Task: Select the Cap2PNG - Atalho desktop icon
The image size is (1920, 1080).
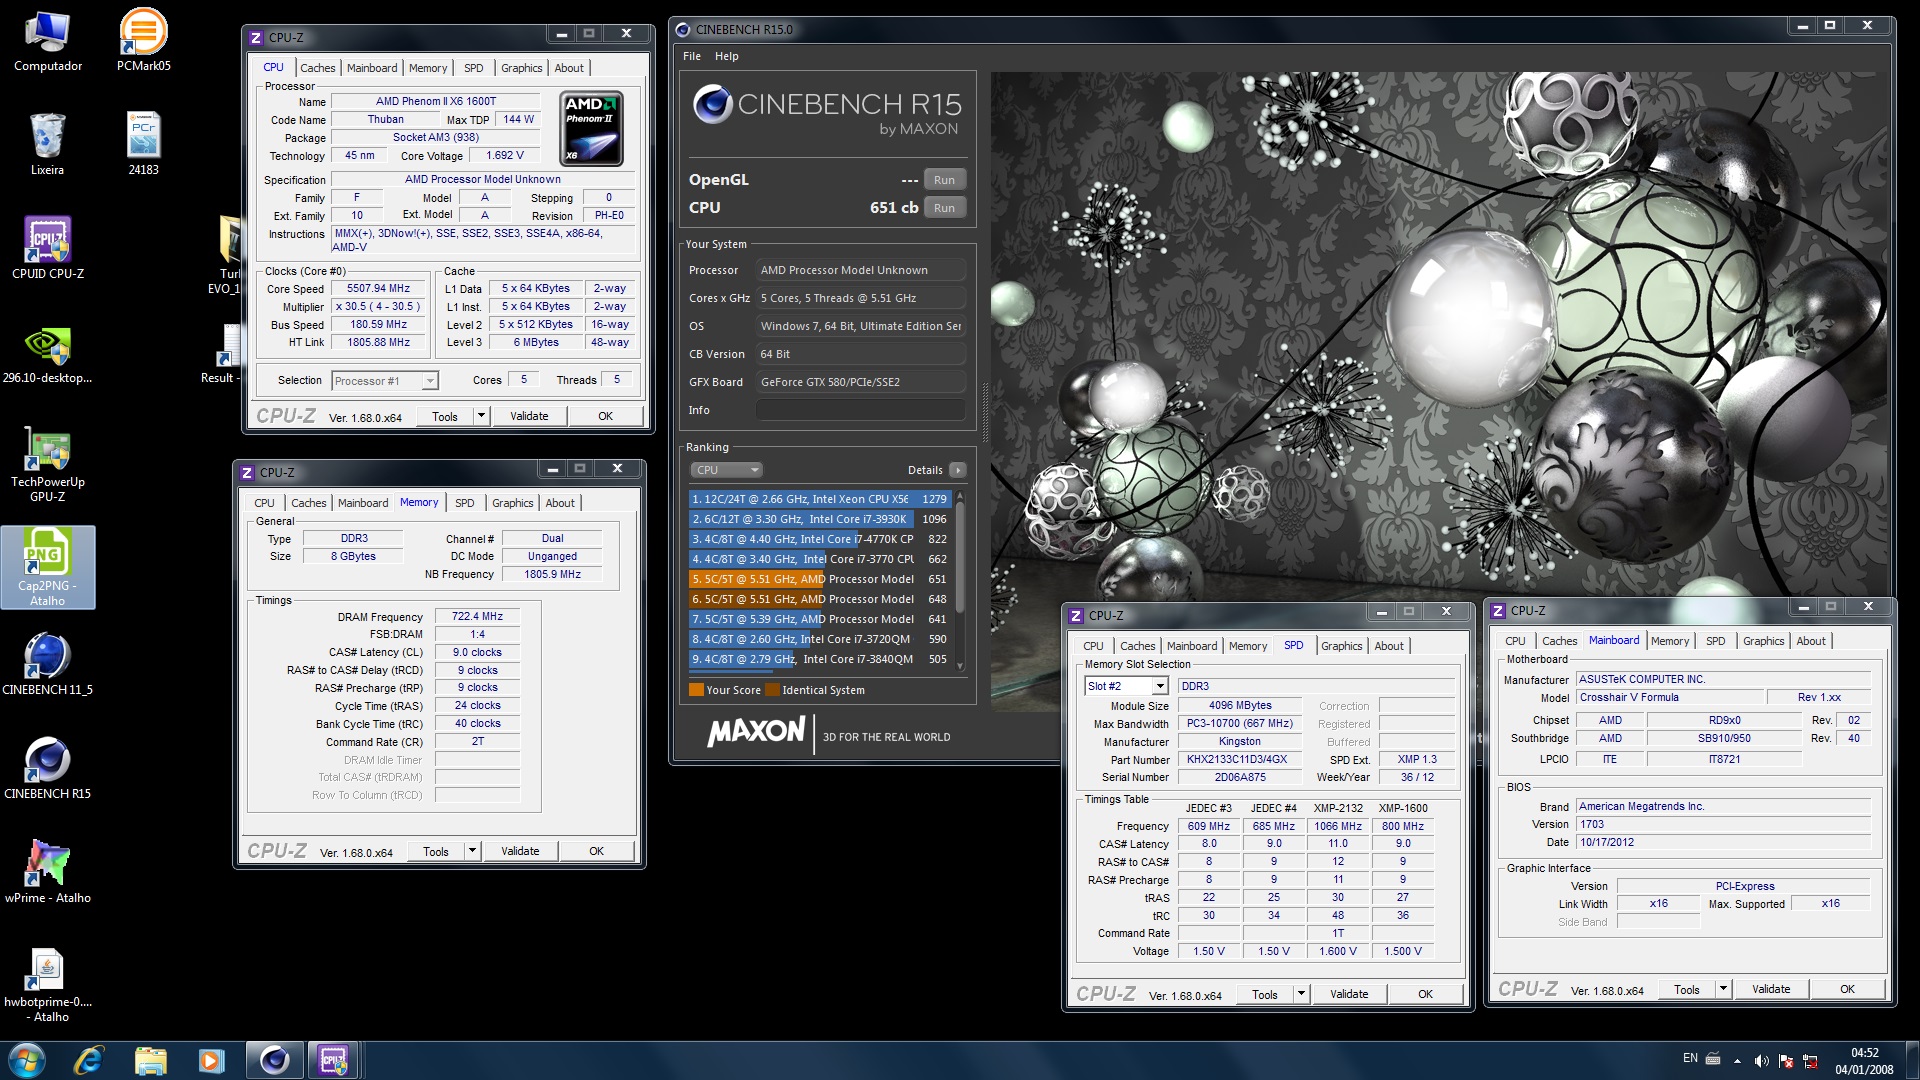Action: 47,568
